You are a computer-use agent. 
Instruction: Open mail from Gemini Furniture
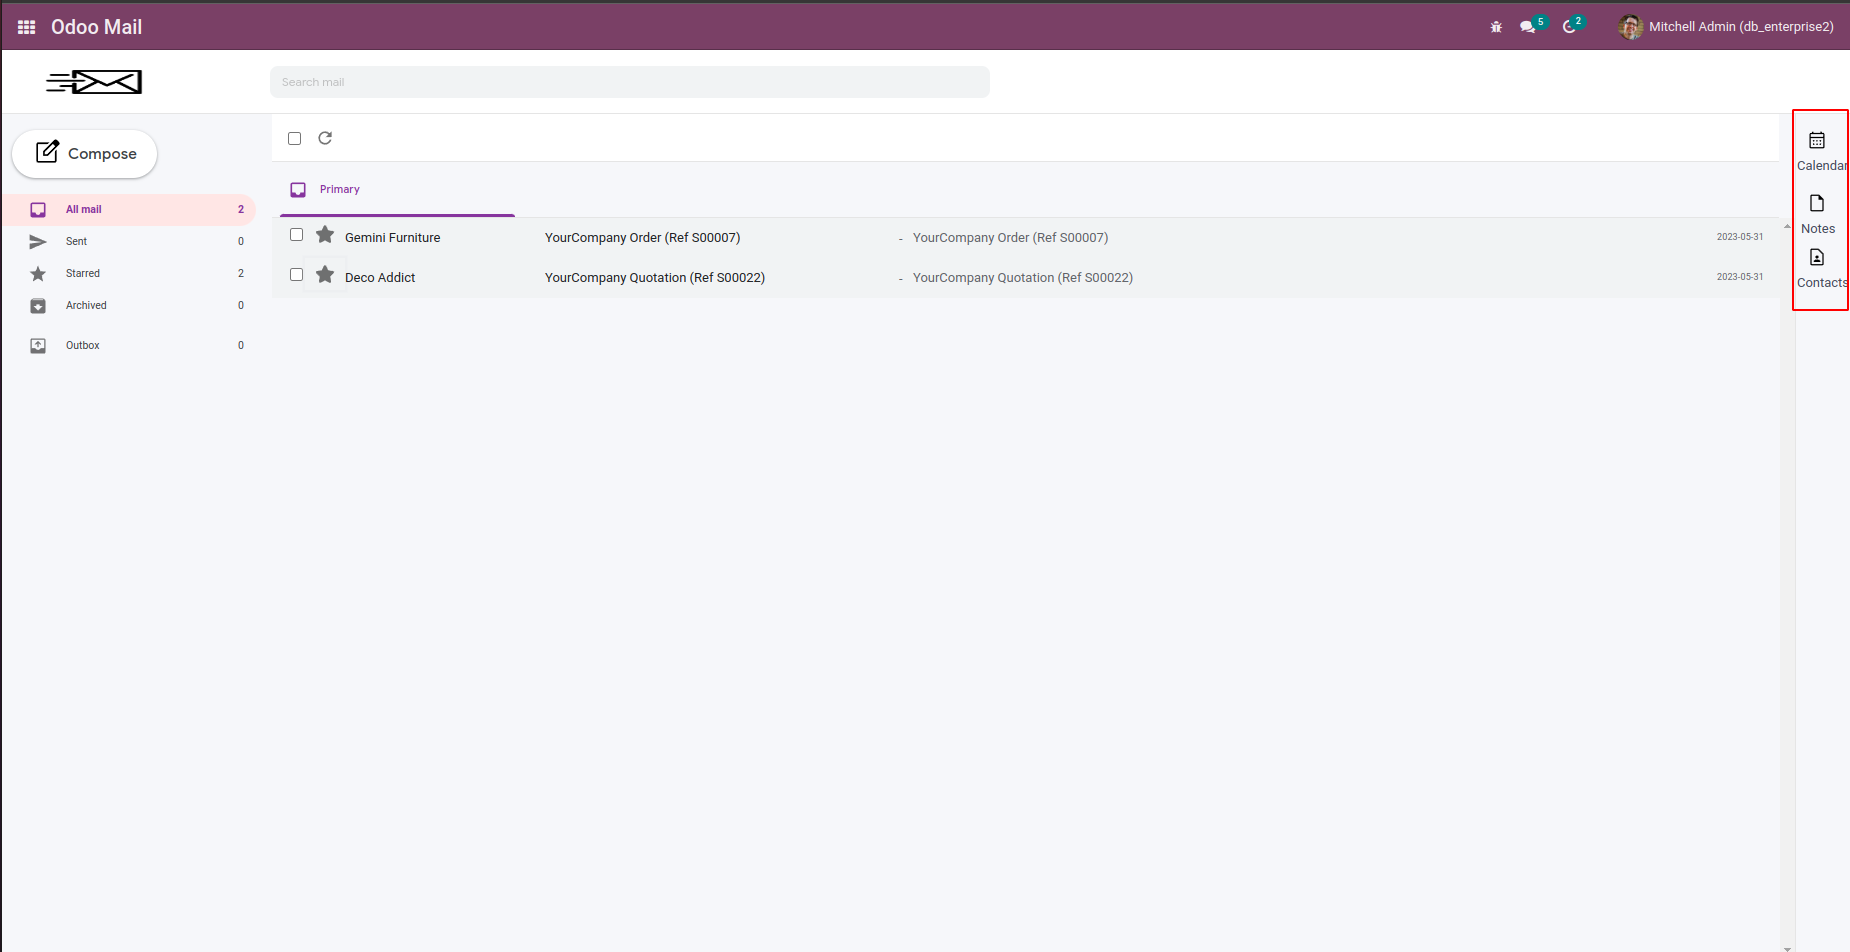click(x=392, y=238)
